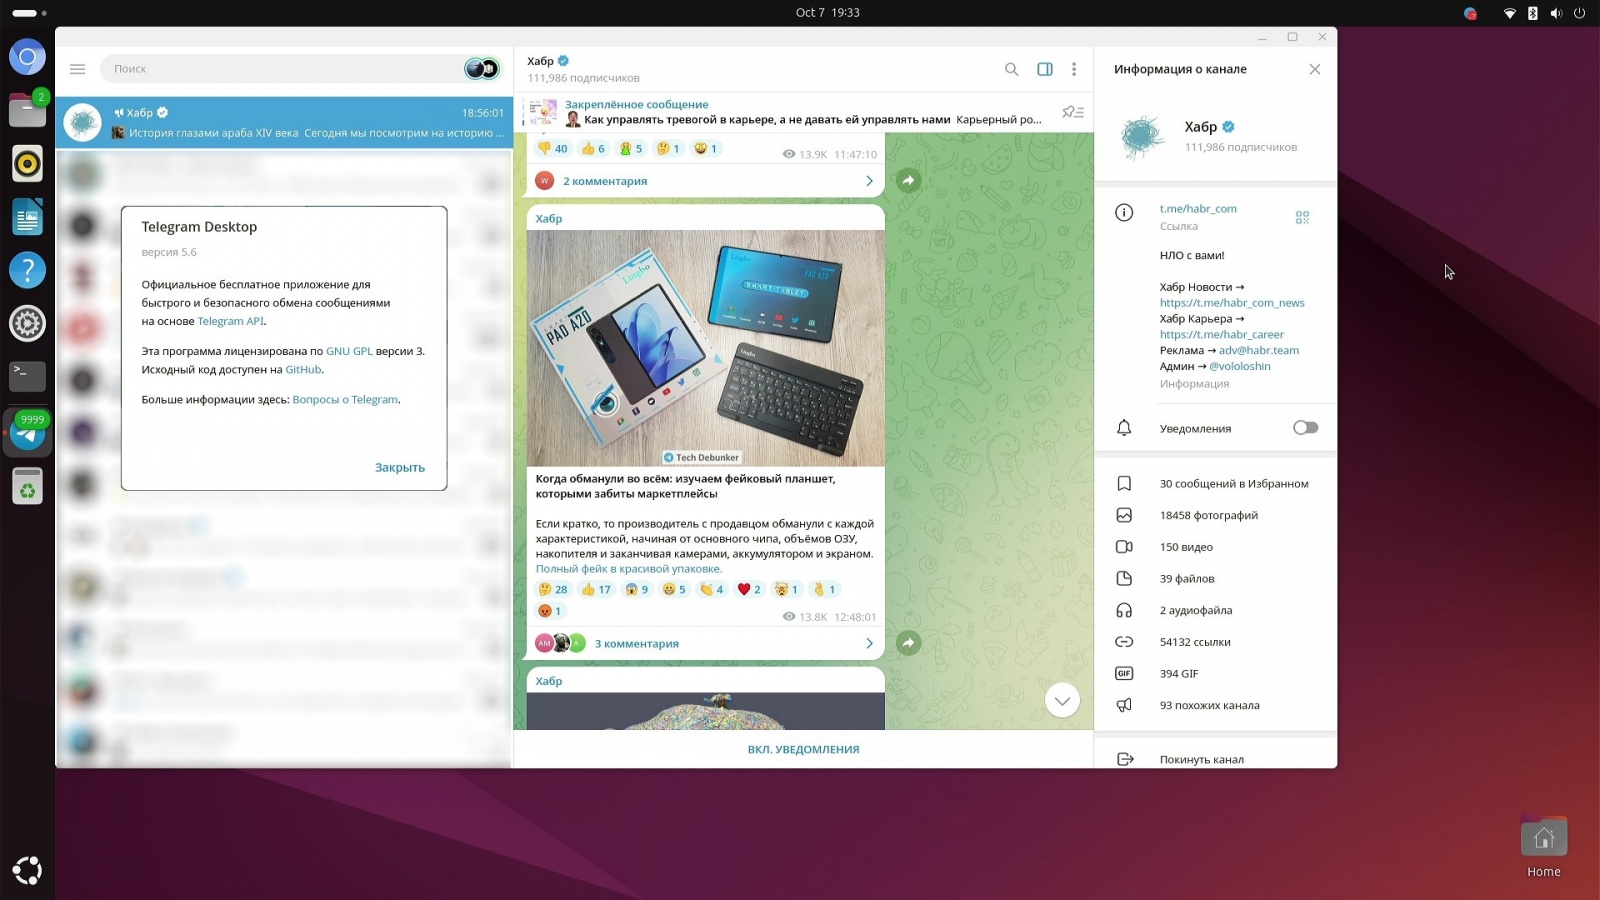
Task: Click the angry face reaction with 1
Action: pyautogui.click(x=550, y=611)
